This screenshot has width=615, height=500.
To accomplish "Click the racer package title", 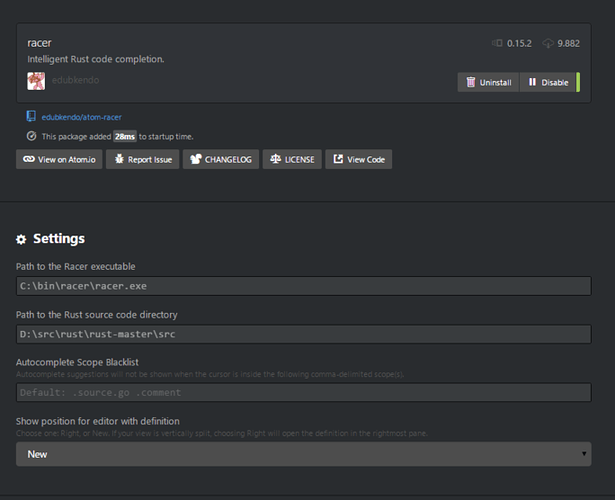I will (x=39, y=43).
